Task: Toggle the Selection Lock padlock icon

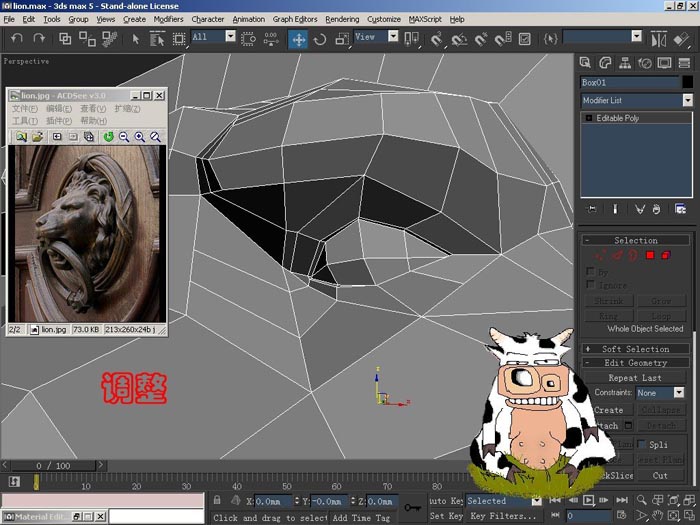Action: coord(217,500)
